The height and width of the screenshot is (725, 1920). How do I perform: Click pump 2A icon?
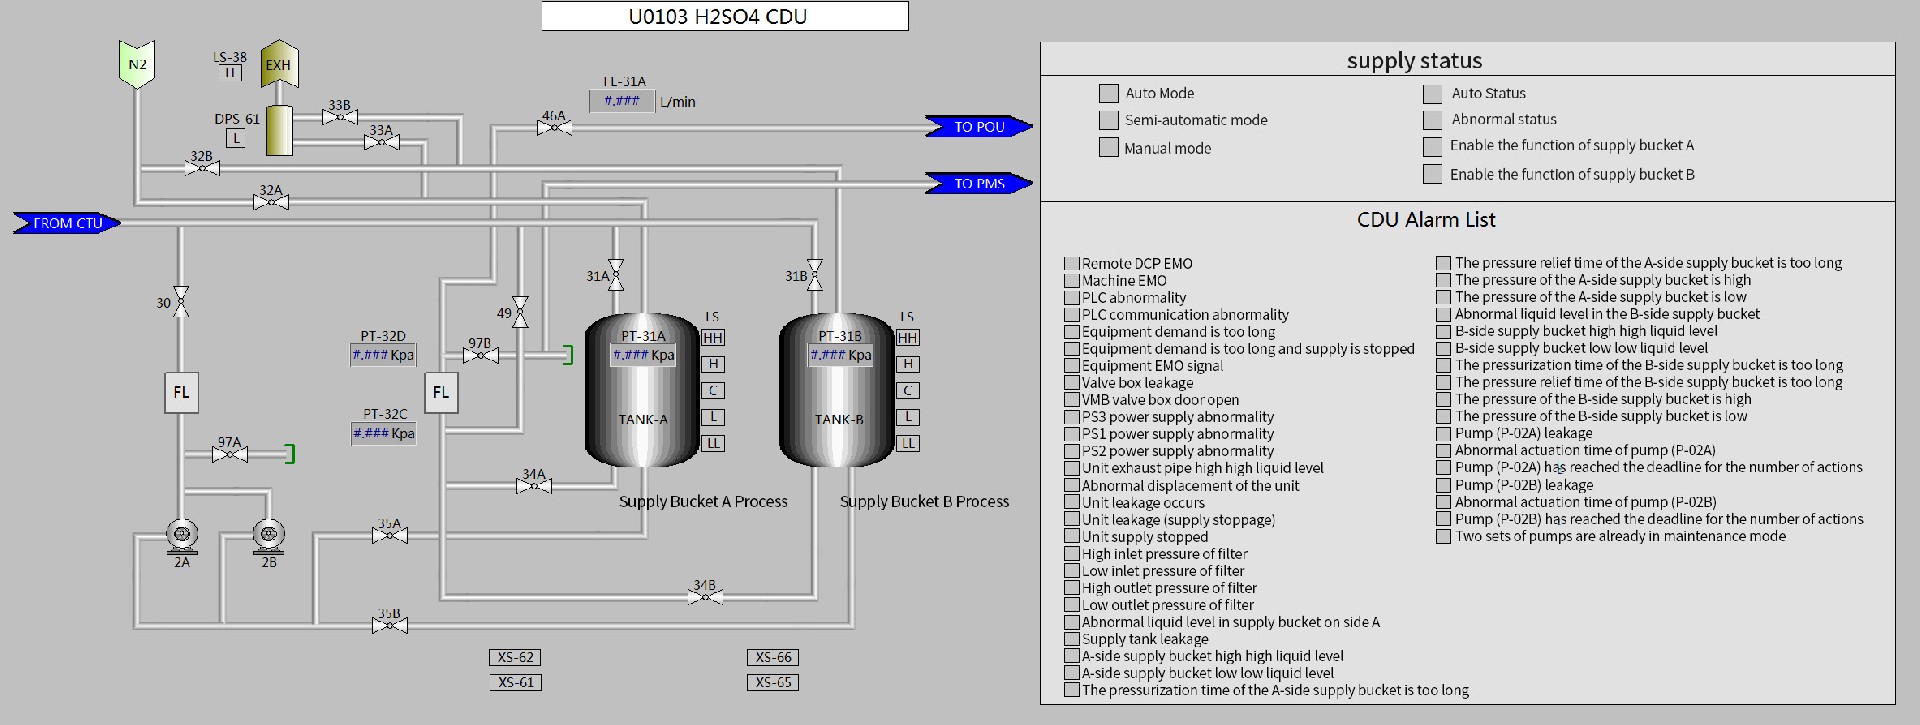pos(181,535)
